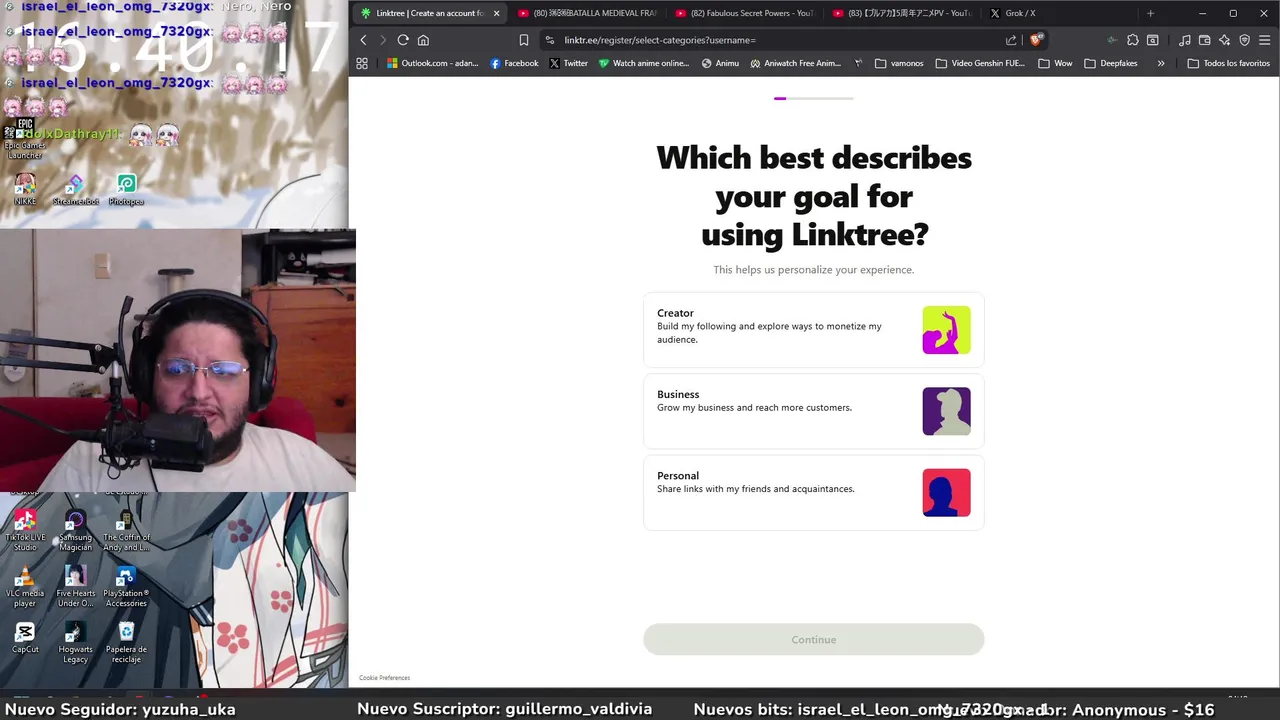The width and height of the screenshot is (1280, 720).
Task: Launch CapCut from the desktop
Action: [x=25, y=638]
